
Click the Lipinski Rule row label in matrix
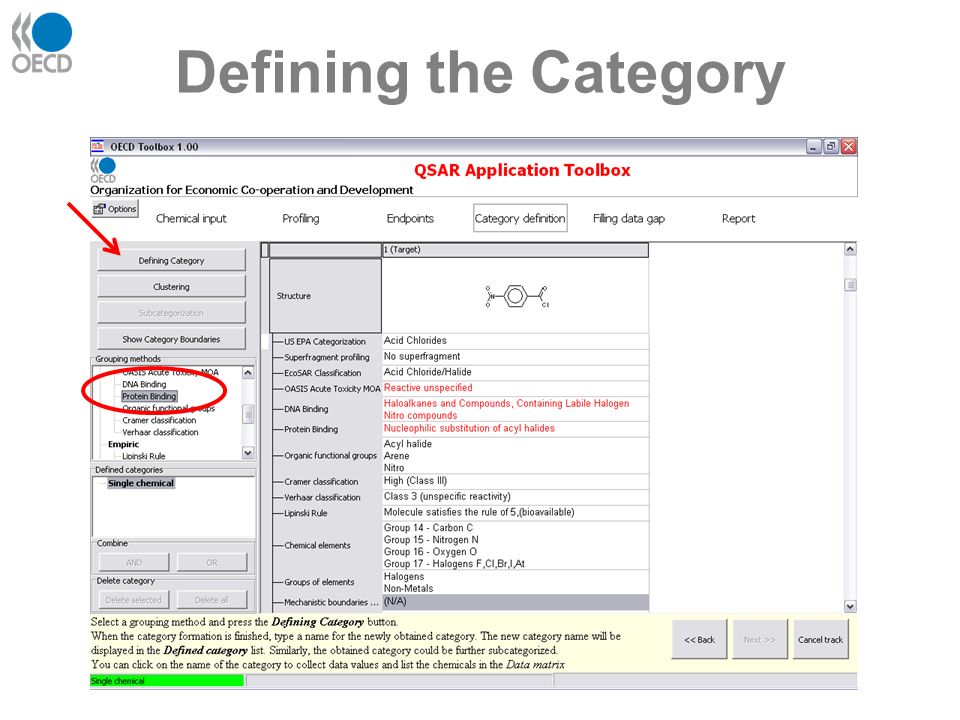(306, 513)
